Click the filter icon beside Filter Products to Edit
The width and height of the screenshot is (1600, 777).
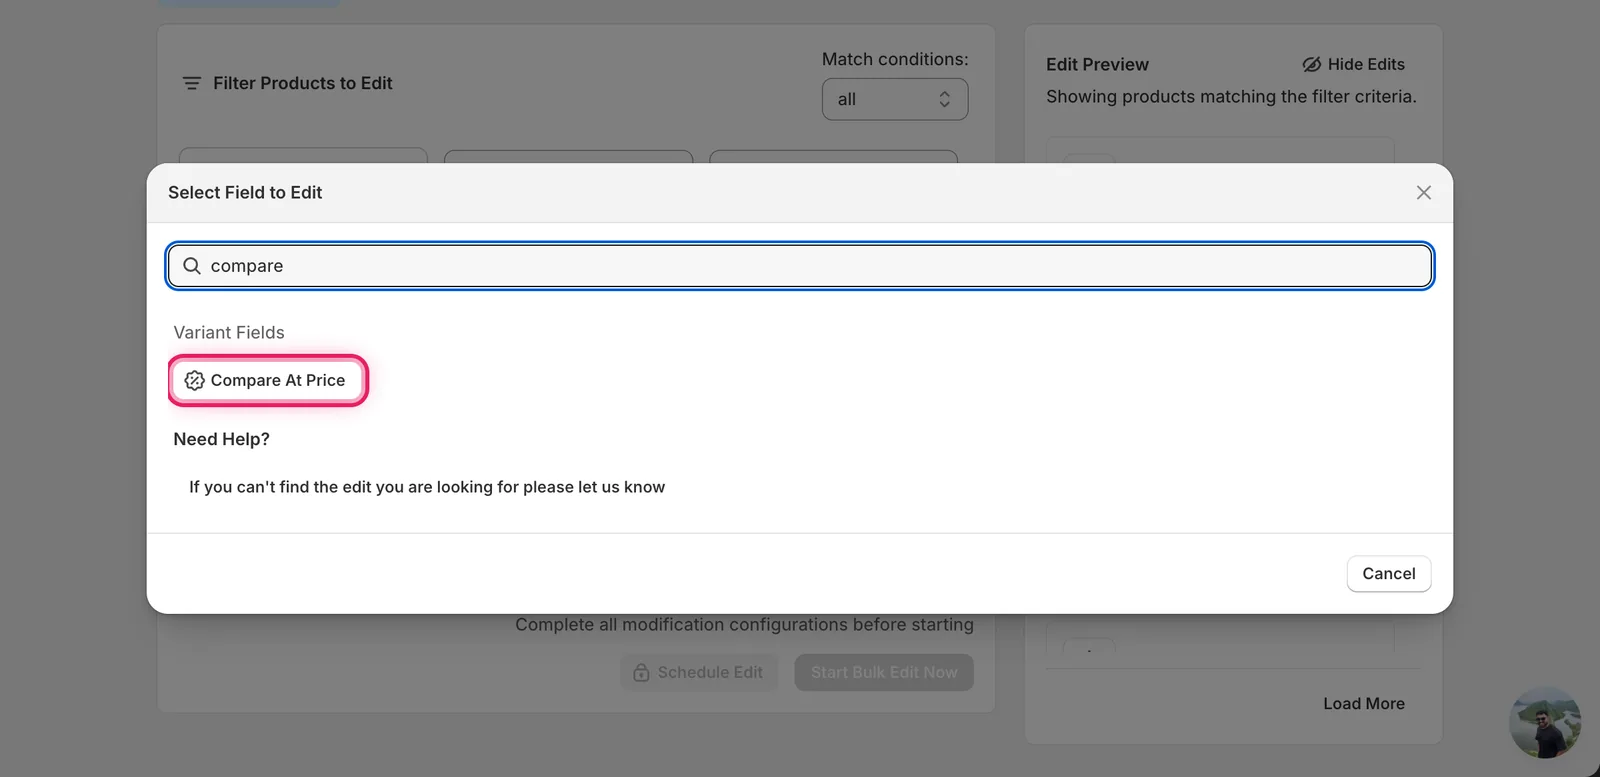click(192, 83)
